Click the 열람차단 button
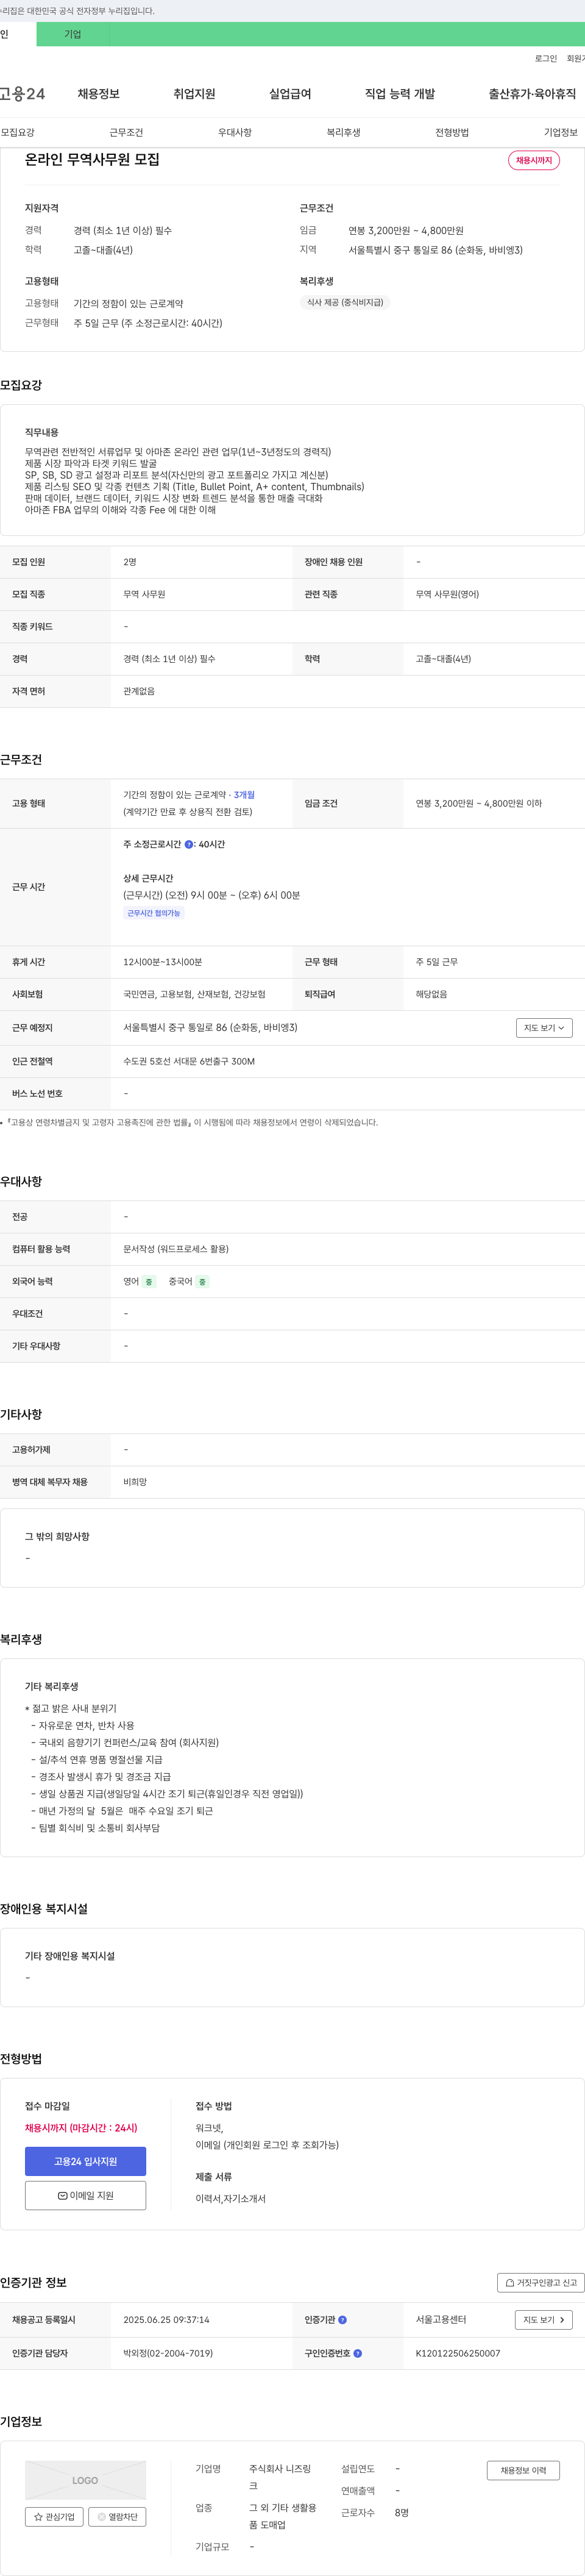585x2576 pixels. tap(117, 2517)
